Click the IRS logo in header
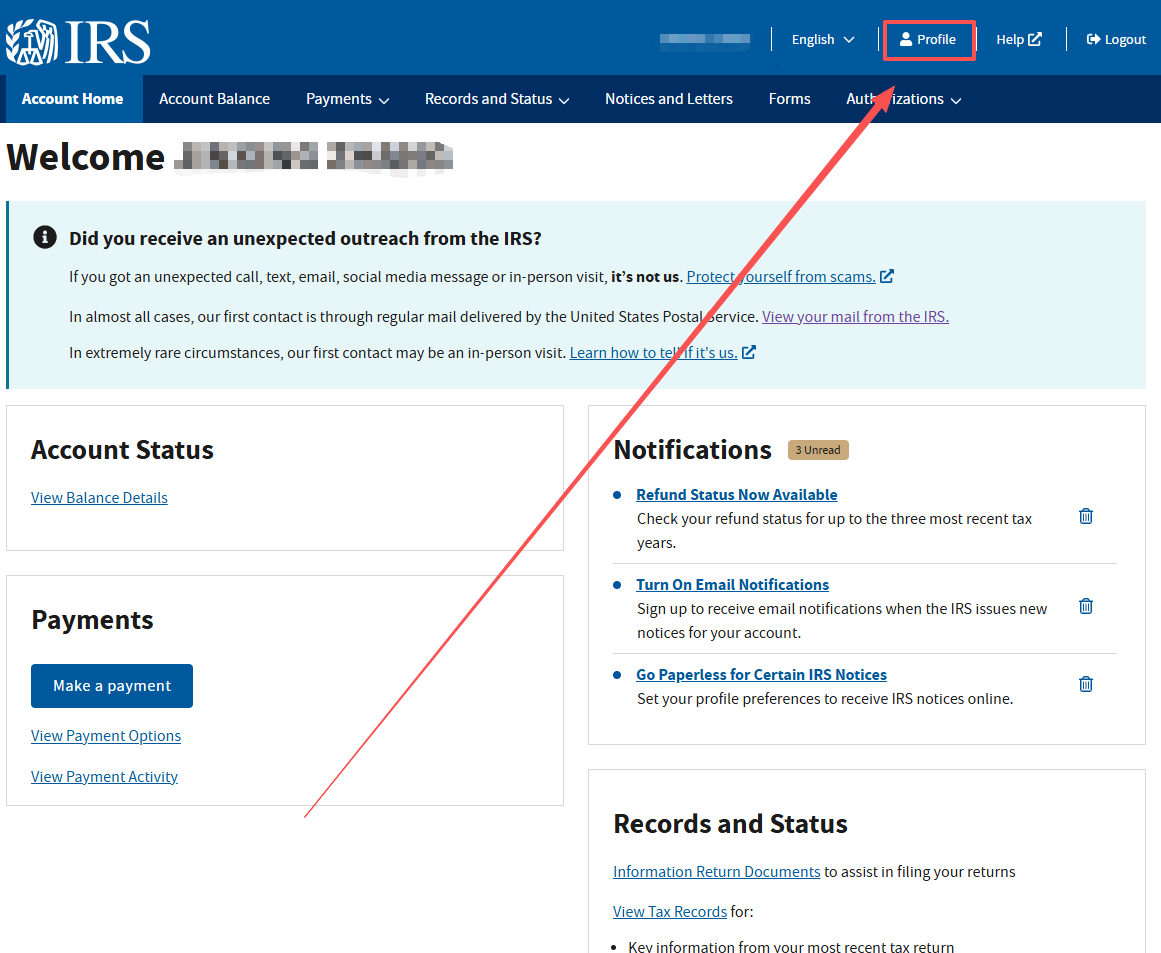The height and width of the screenshot is (953, 1161). 78,40
